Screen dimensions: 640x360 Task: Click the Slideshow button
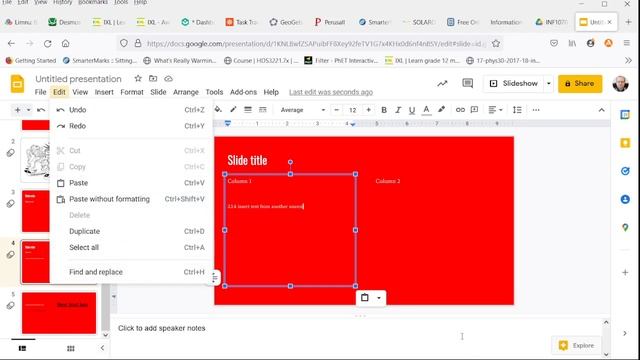pyautogui.click(x=514, y=84)
